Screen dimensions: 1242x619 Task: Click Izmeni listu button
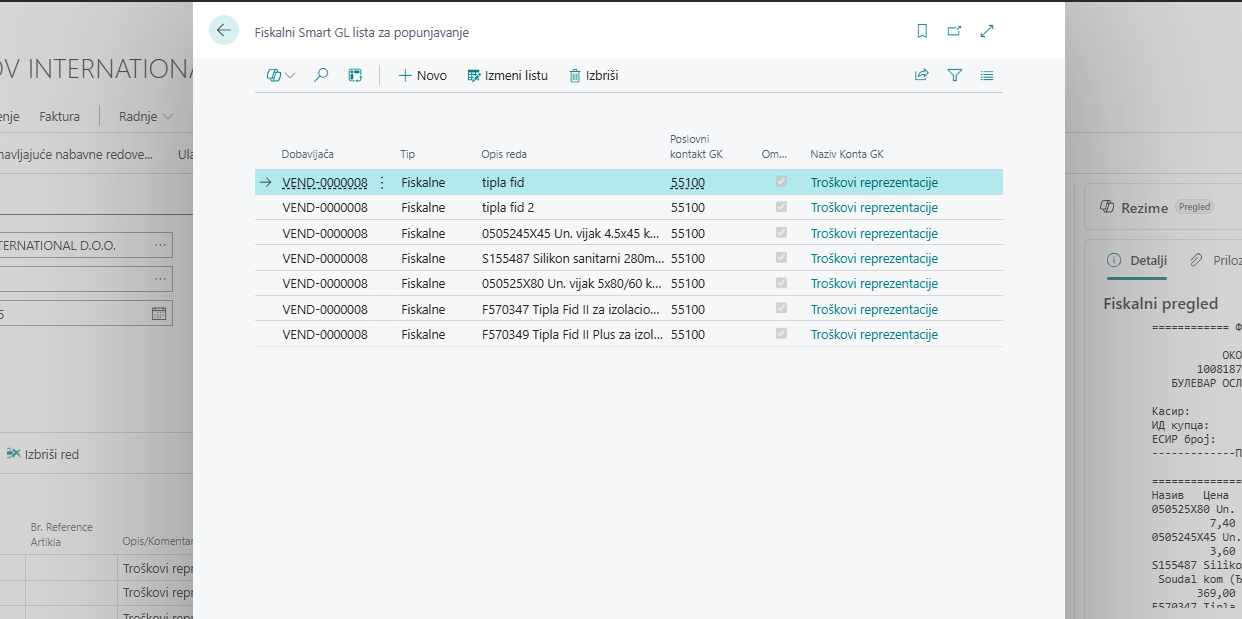point(507,75)
